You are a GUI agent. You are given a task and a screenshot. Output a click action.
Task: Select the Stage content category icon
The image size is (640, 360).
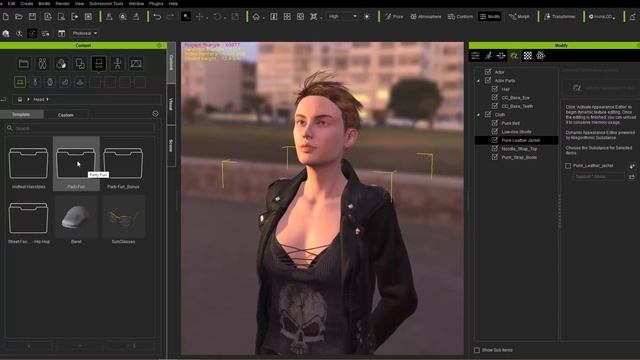[x=136, y=64]
